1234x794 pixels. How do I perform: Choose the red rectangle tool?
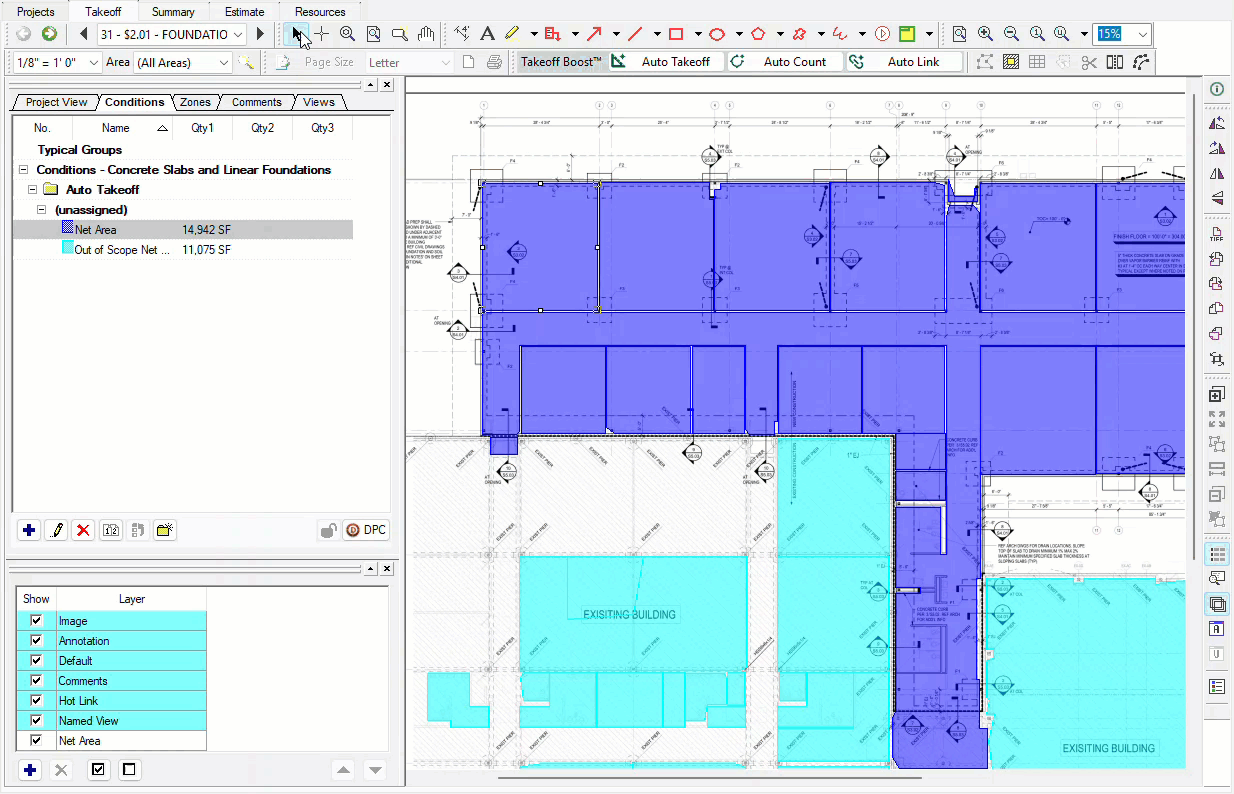point(675,34)
